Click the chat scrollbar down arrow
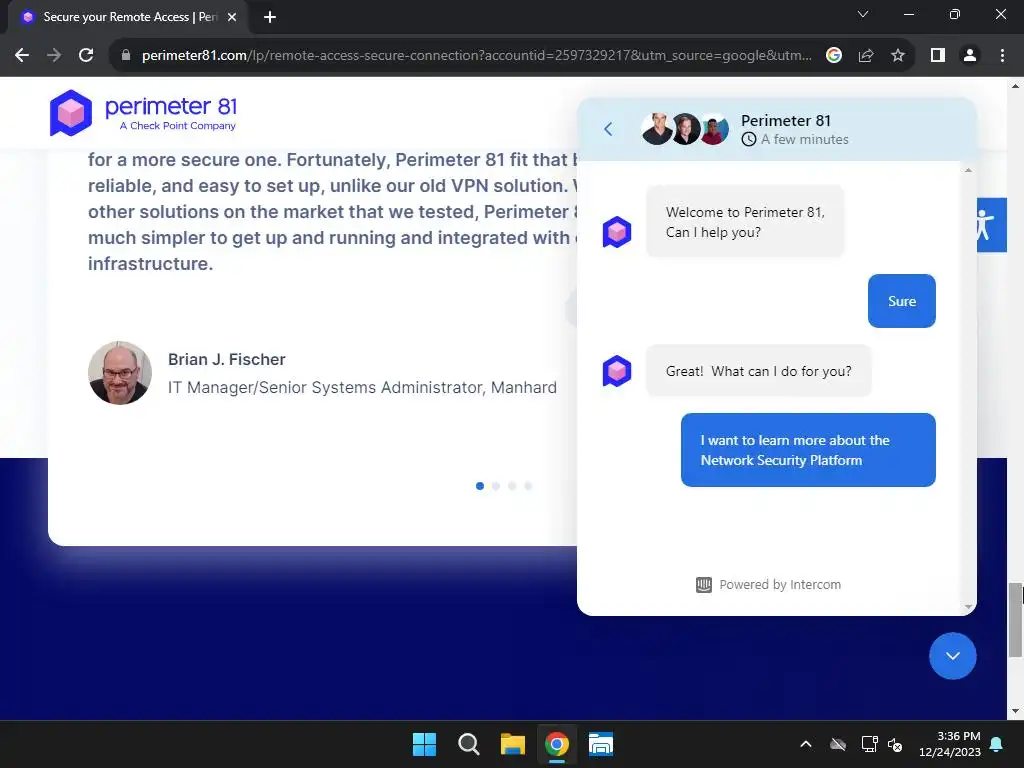The width and height of the screenshot is (1024, 768). (x=968, y=607)
